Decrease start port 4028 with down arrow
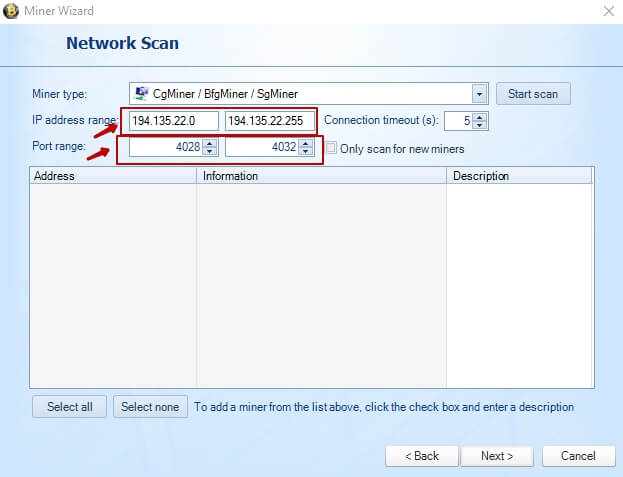 click(210, 151)
